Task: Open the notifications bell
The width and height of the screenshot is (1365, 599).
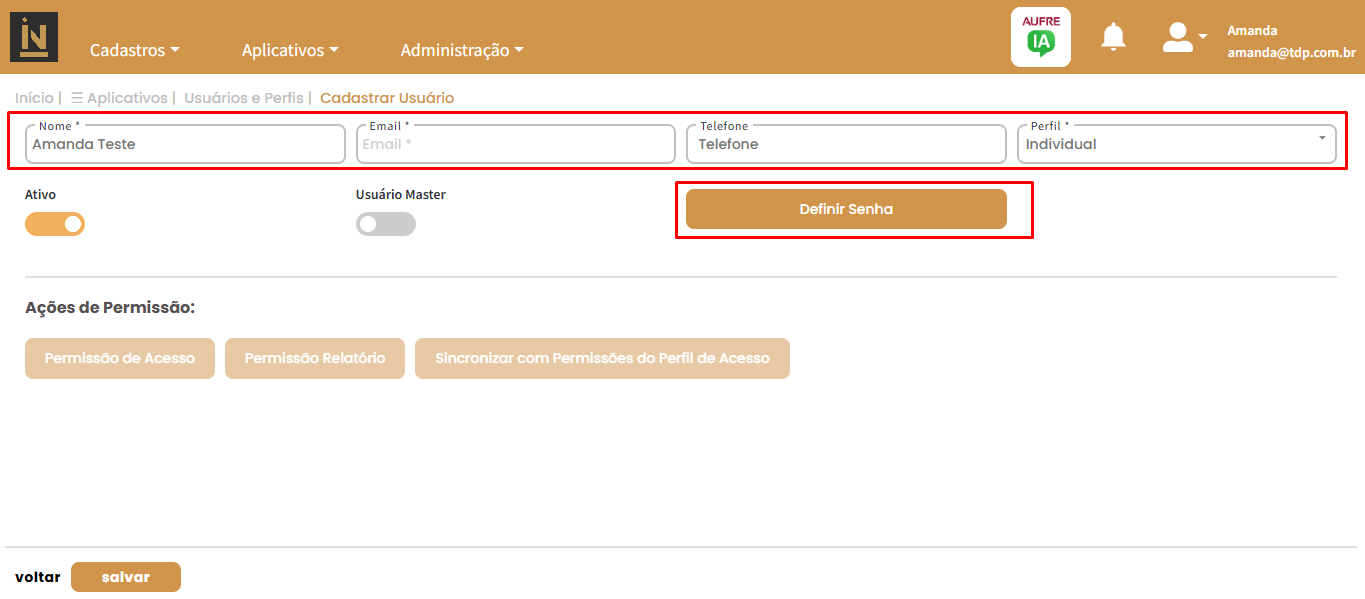Action: point(1113,38)
